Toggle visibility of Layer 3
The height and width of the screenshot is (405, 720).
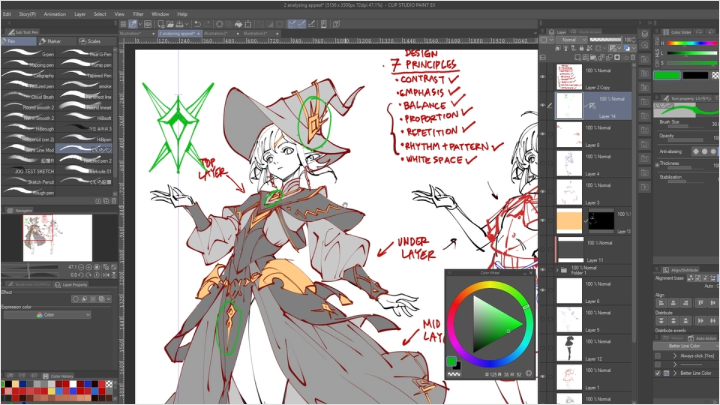click(543, 191)
